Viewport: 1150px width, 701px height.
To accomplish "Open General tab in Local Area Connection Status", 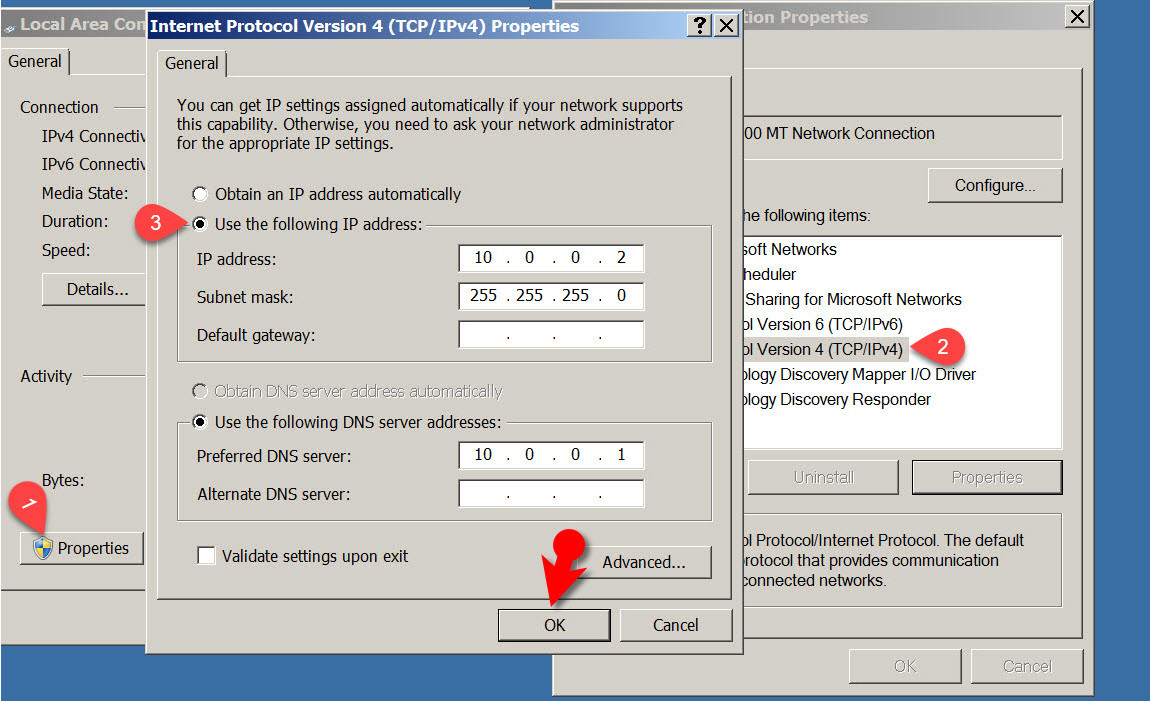I will (34, 62).
